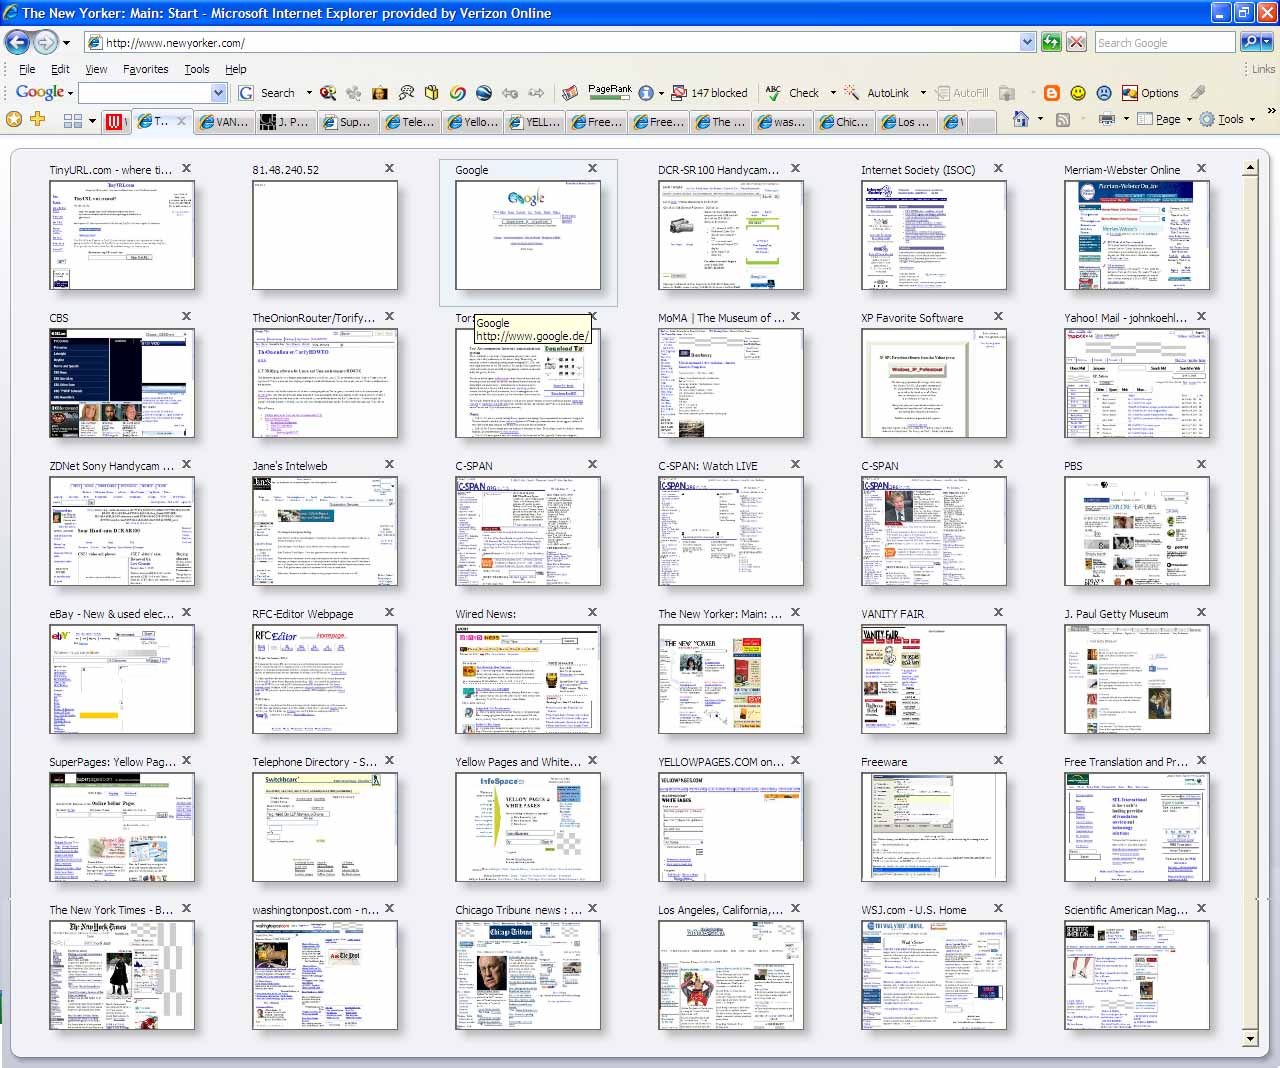This screenshot has height=1068, width=1280.
Task: Click the search magnifier button by Search Google
Action: tap(1252, 42)
